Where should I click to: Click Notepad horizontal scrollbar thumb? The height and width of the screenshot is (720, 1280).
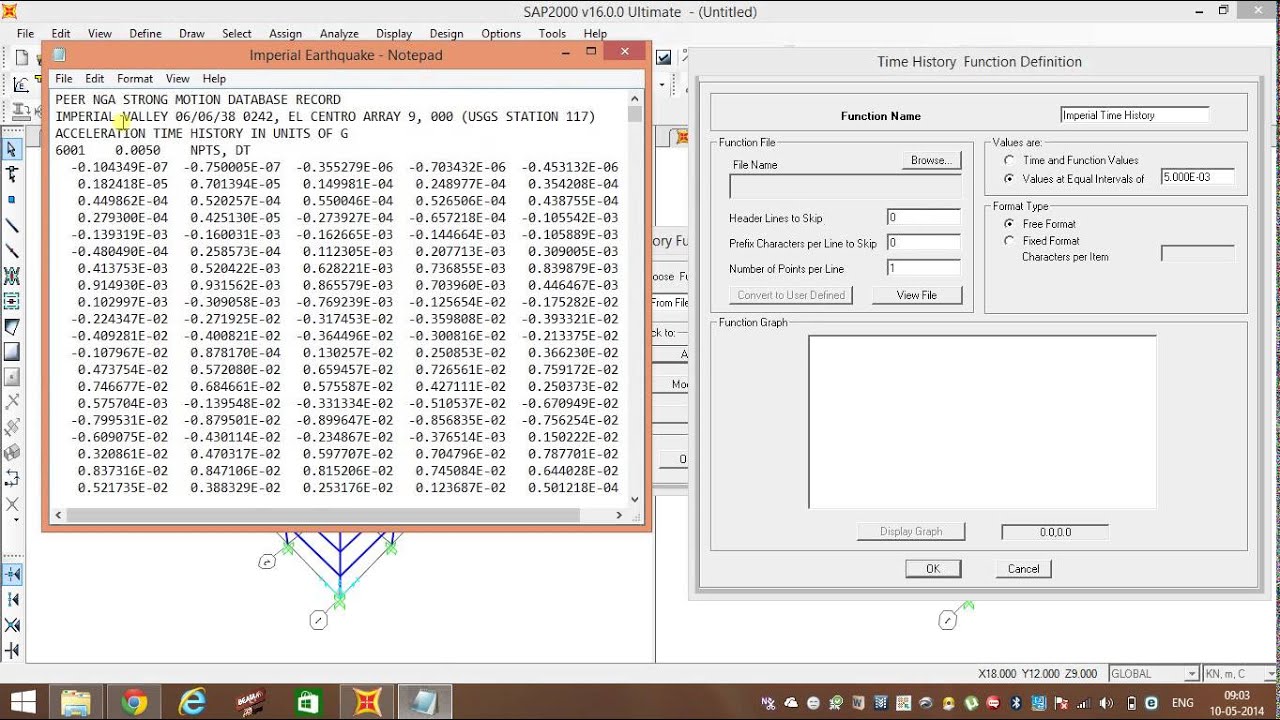[x=323, y=515]
